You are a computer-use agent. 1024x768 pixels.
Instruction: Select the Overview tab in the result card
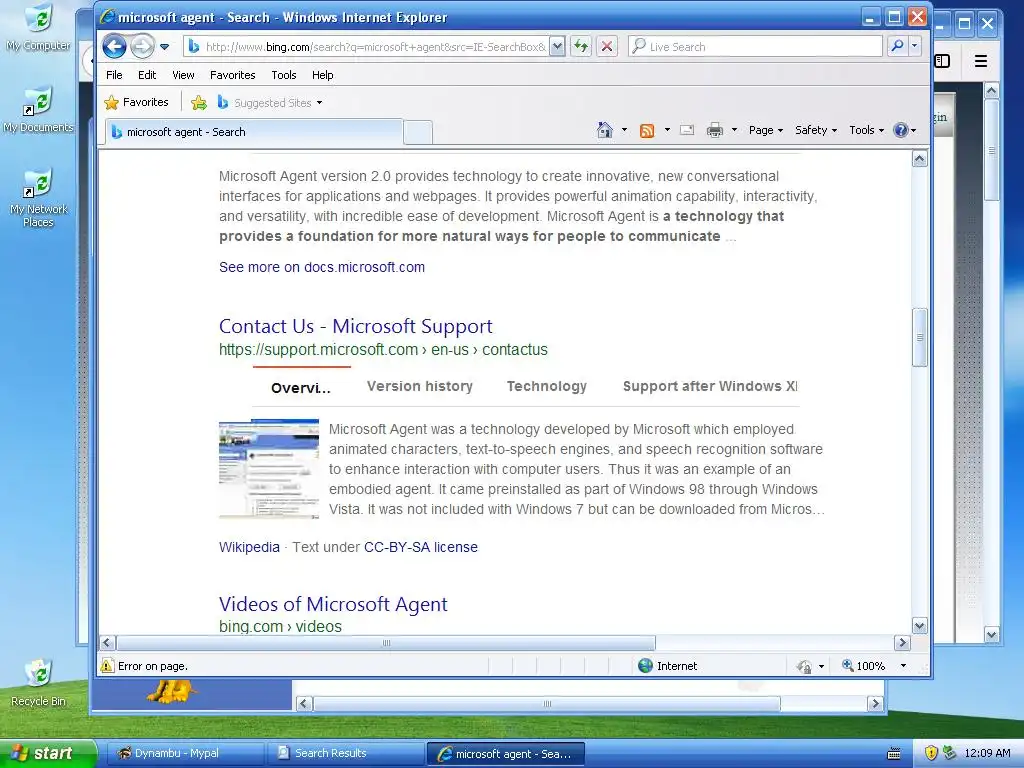pyautogui.click(x=301, y=388)
